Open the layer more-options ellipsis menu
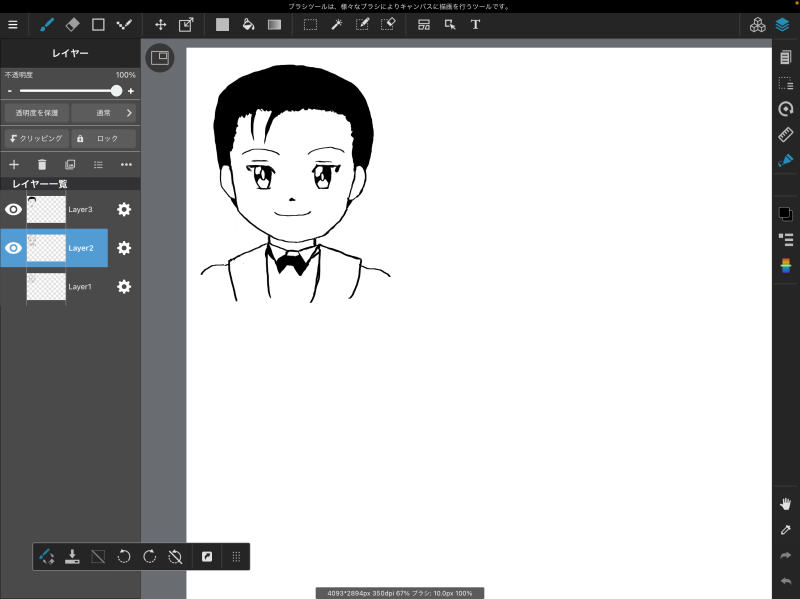Viewport: 800px width, 599px height. pyautogui.click(x=126, y=164)
